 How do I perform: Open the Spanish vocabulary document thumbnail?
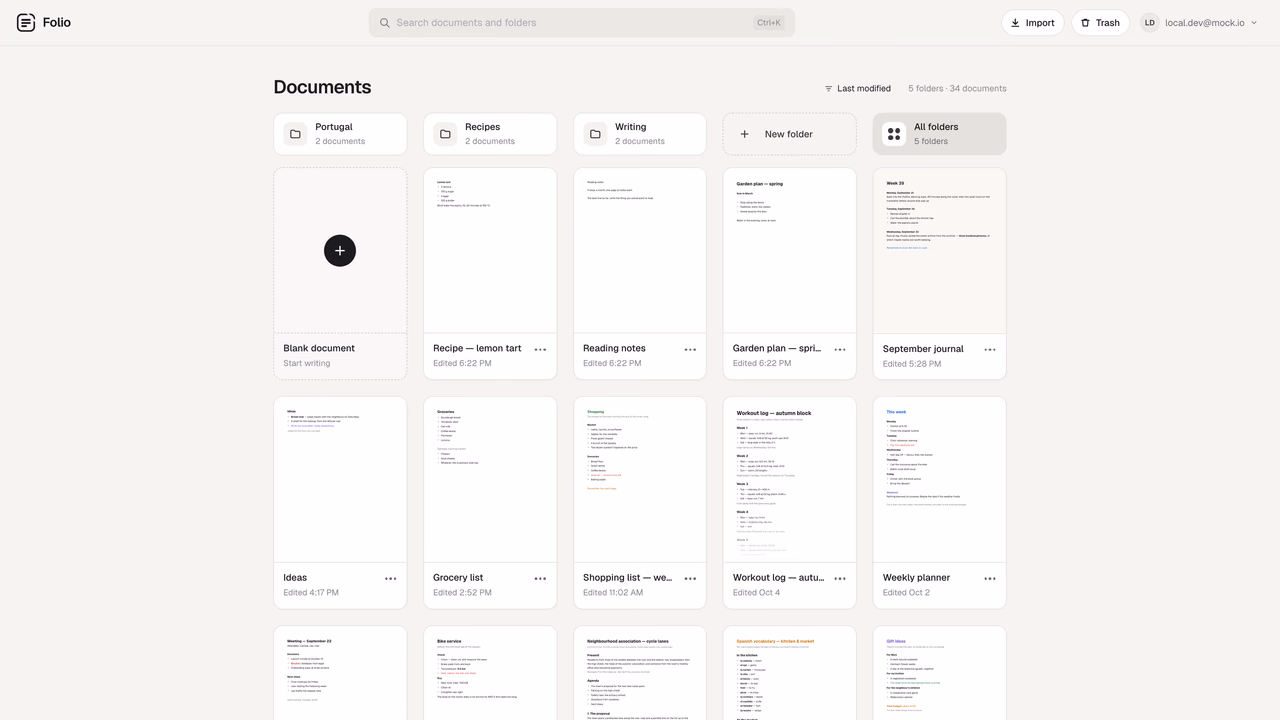tap(790, 673)
